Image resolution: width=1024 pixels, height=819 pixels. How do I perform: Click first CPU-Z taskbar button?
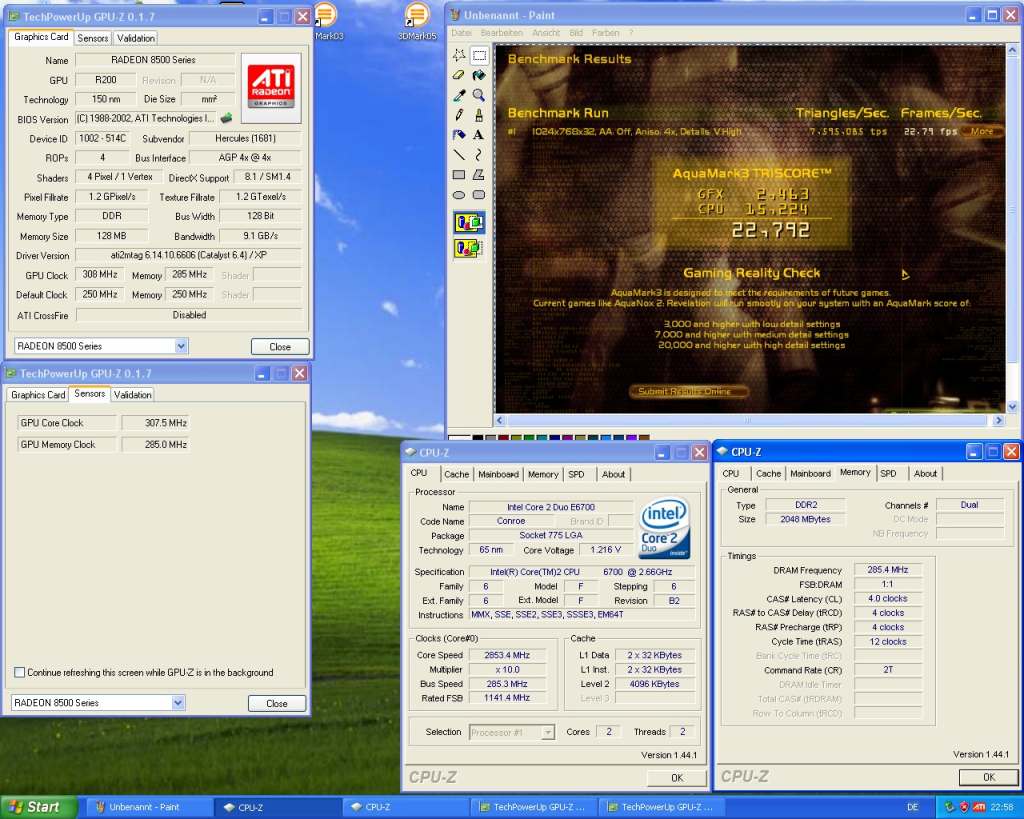(x=279, y=807)
